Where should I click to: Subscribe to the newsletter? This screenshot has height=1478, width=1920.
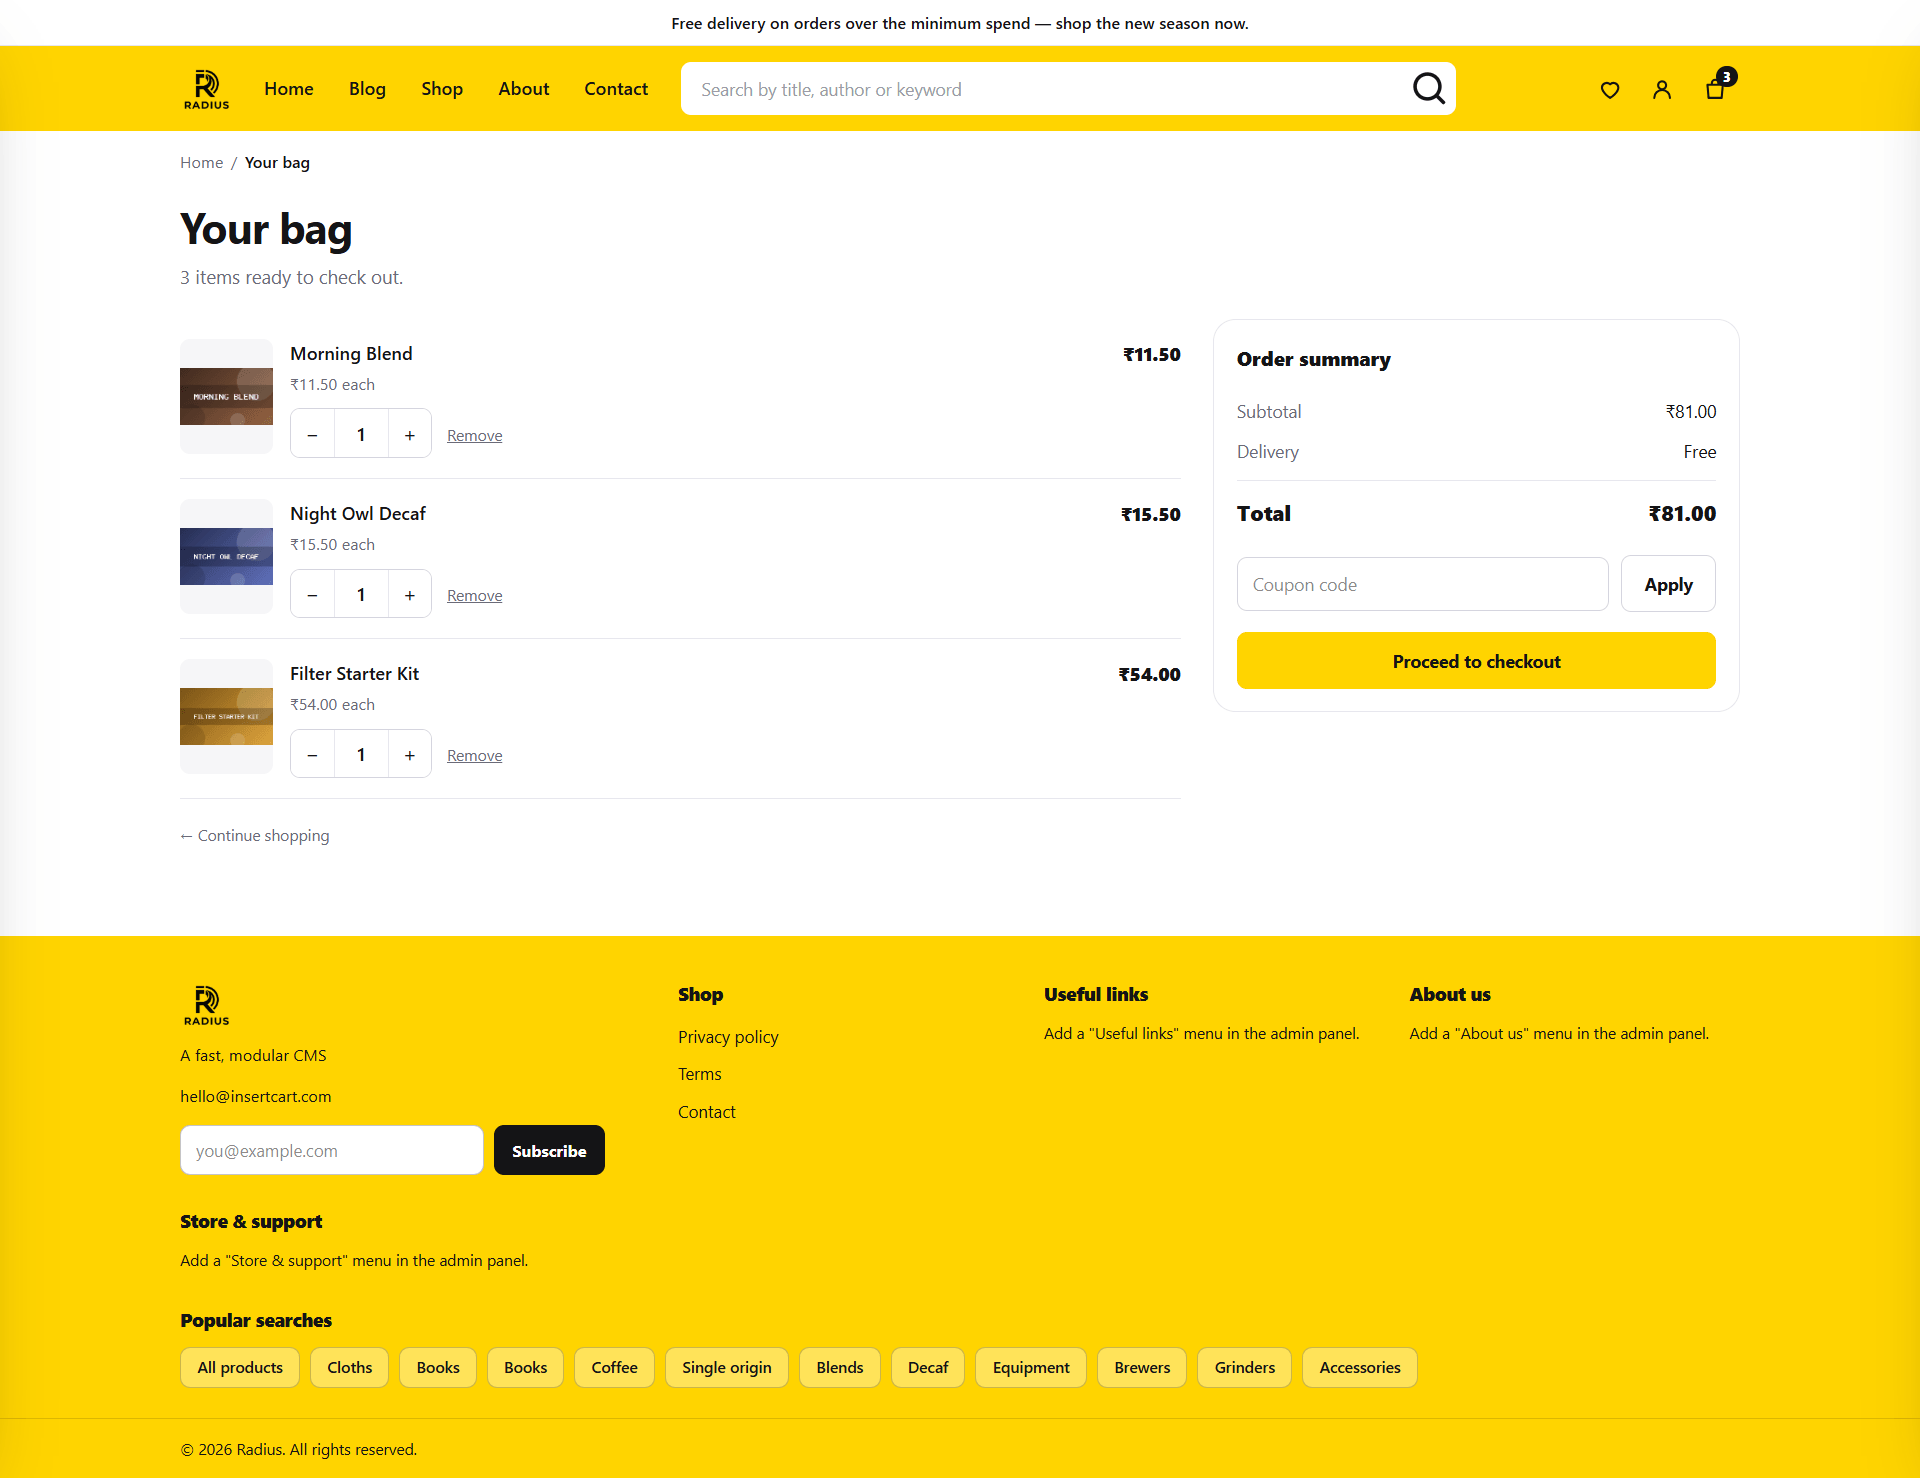click(x=549, y=1150)
